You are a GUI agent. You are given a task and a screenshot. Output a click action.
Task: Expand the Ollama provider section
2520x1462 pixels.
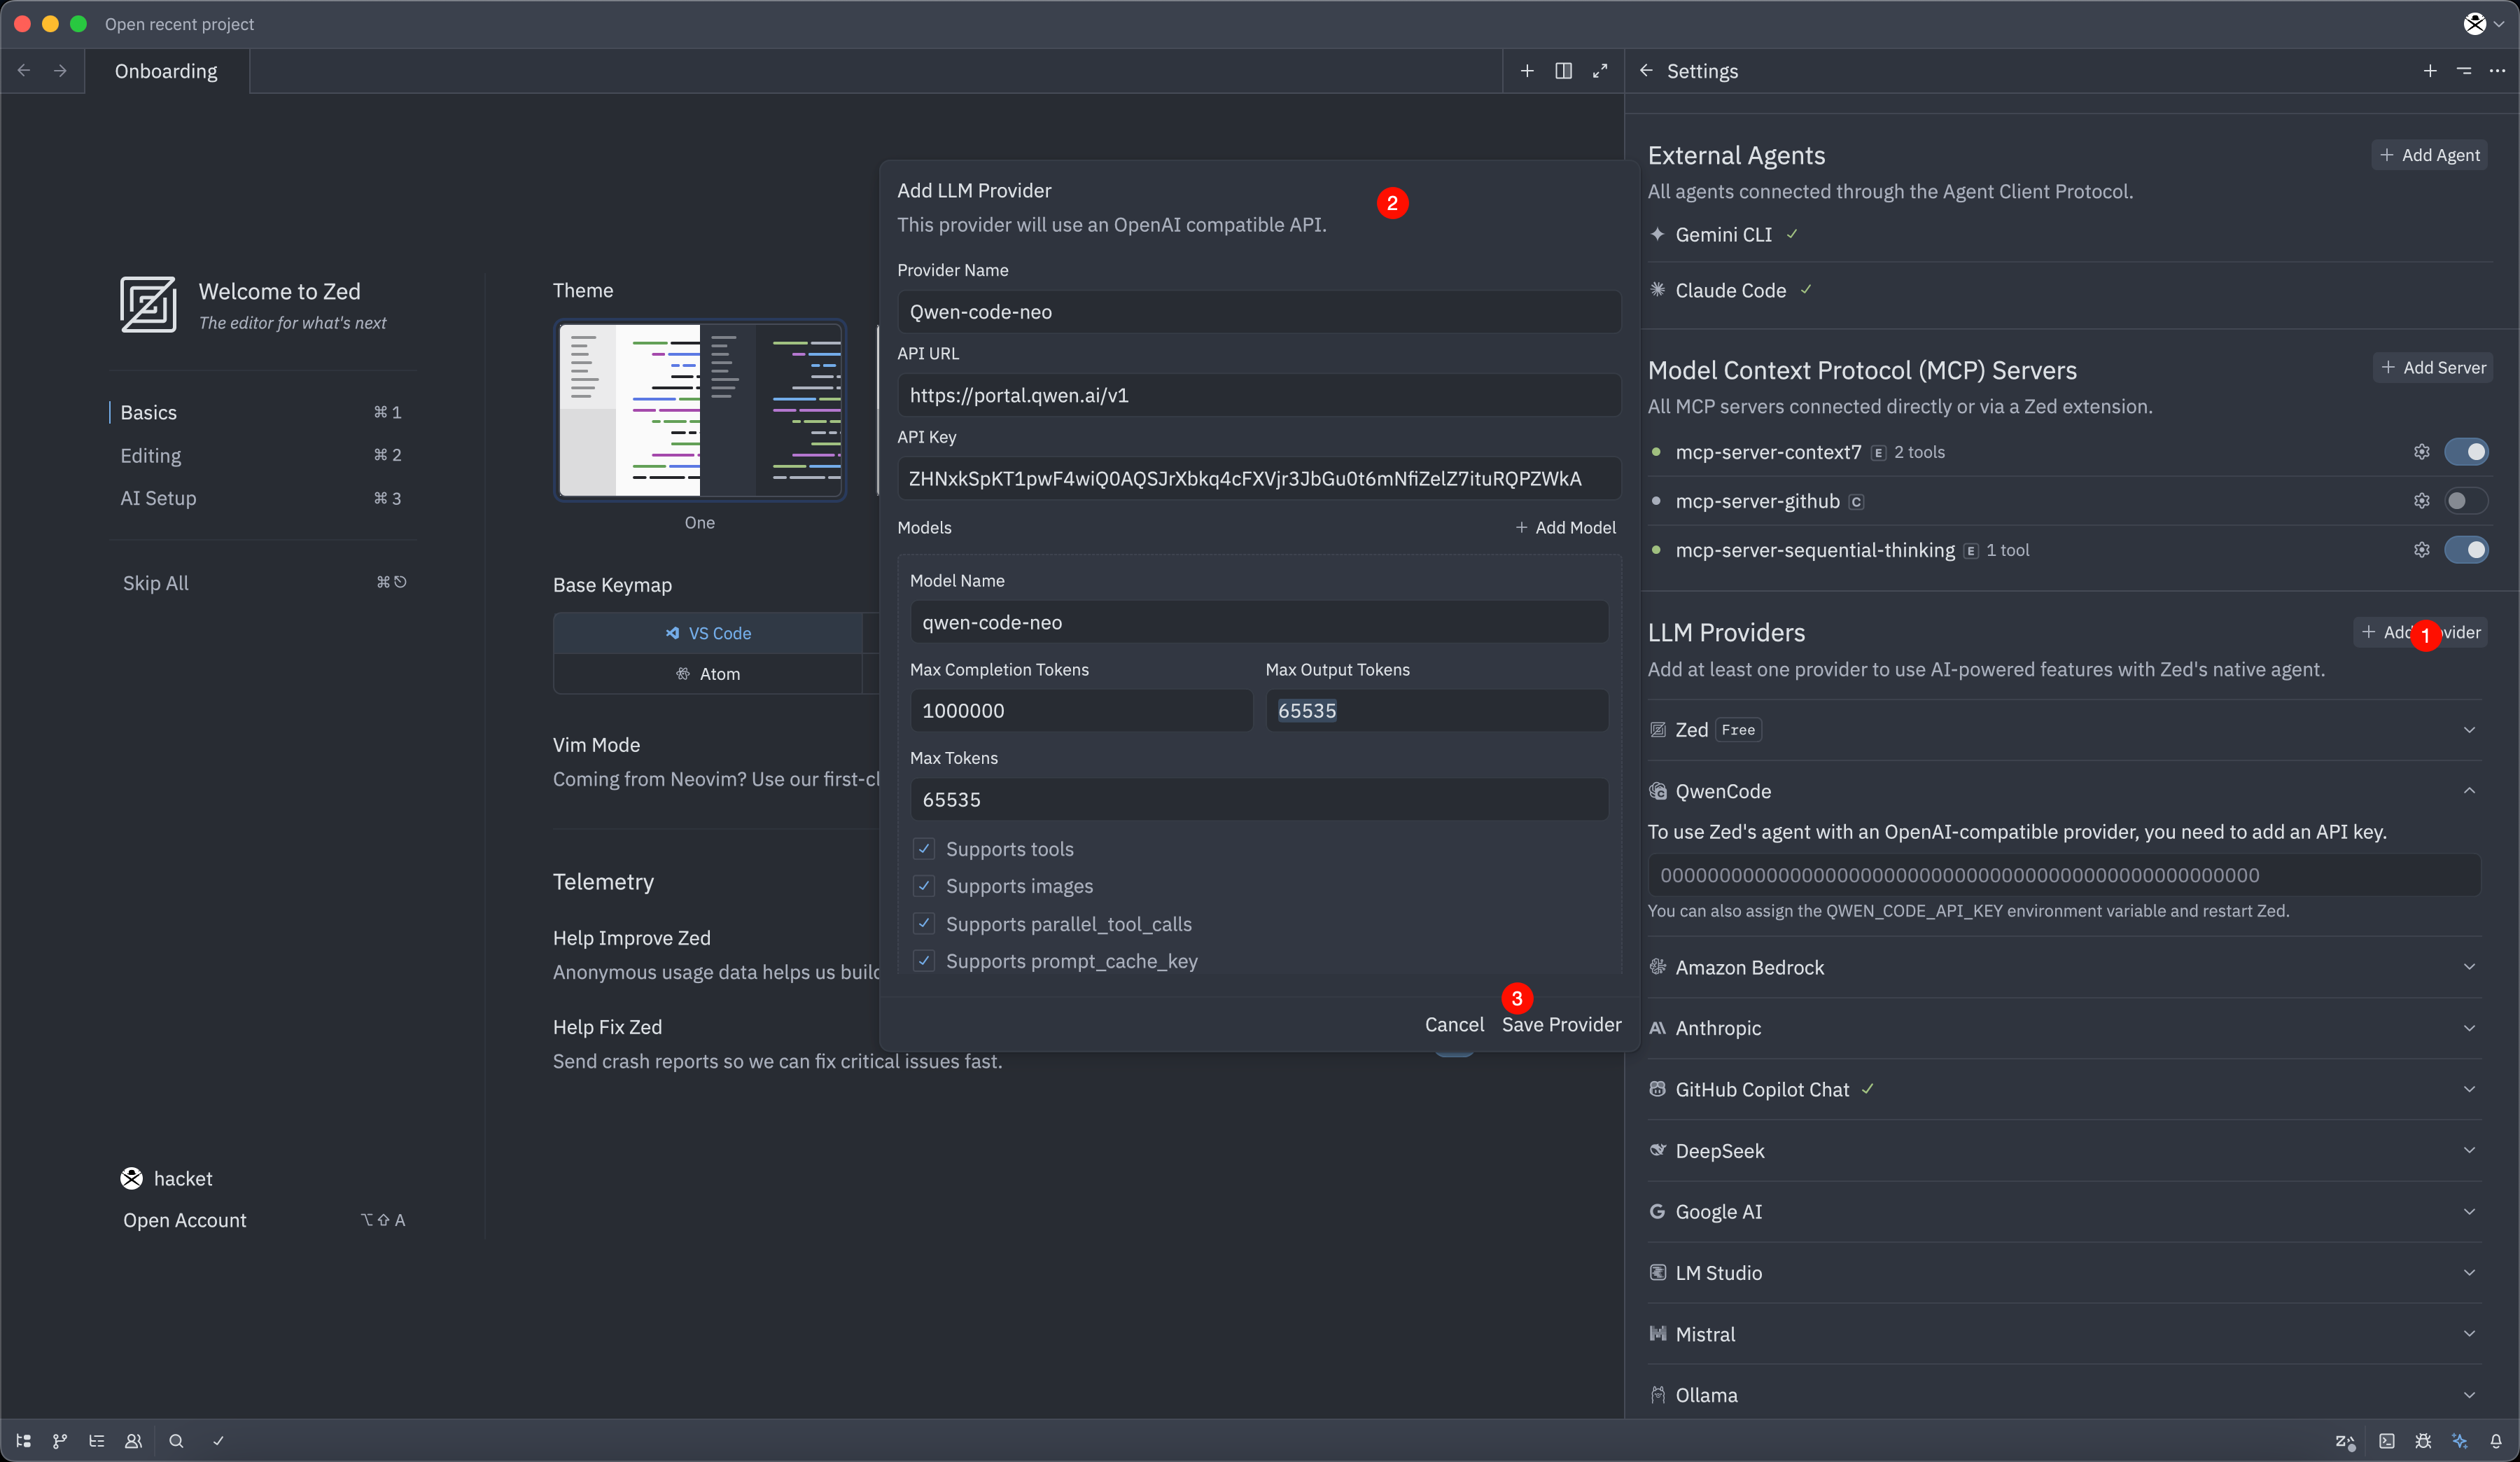point(2469,1395)
